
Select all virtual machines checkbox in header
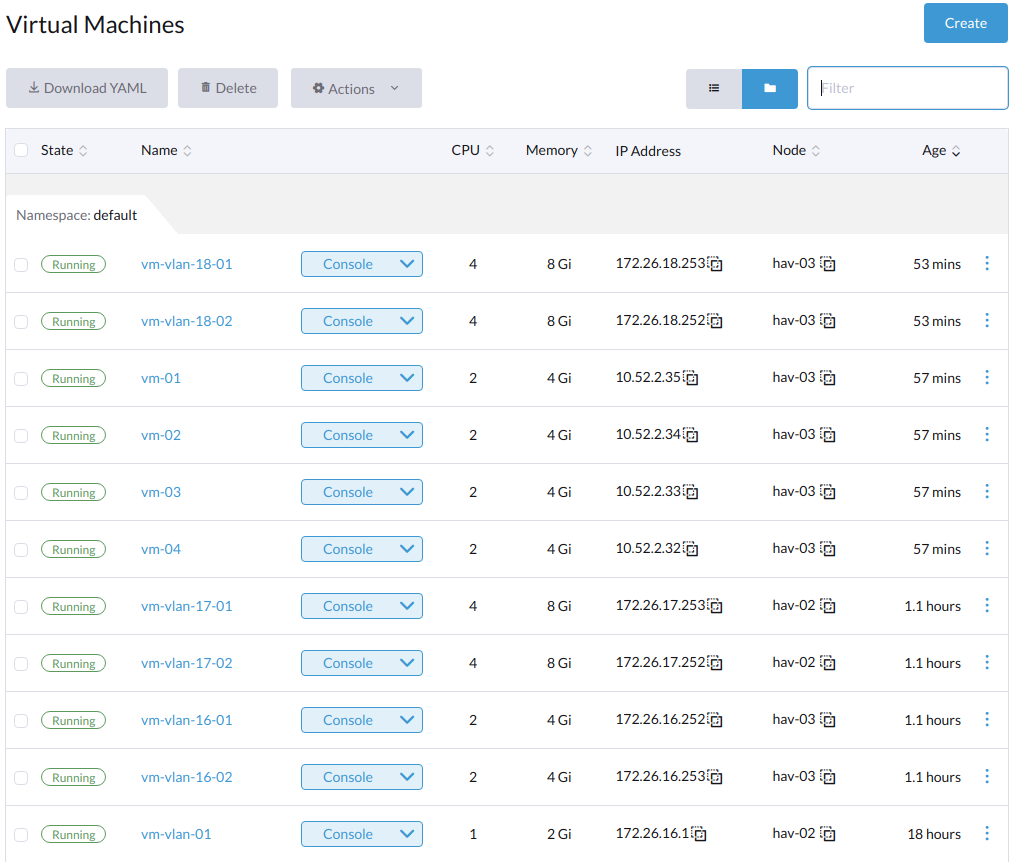(21, 150)
